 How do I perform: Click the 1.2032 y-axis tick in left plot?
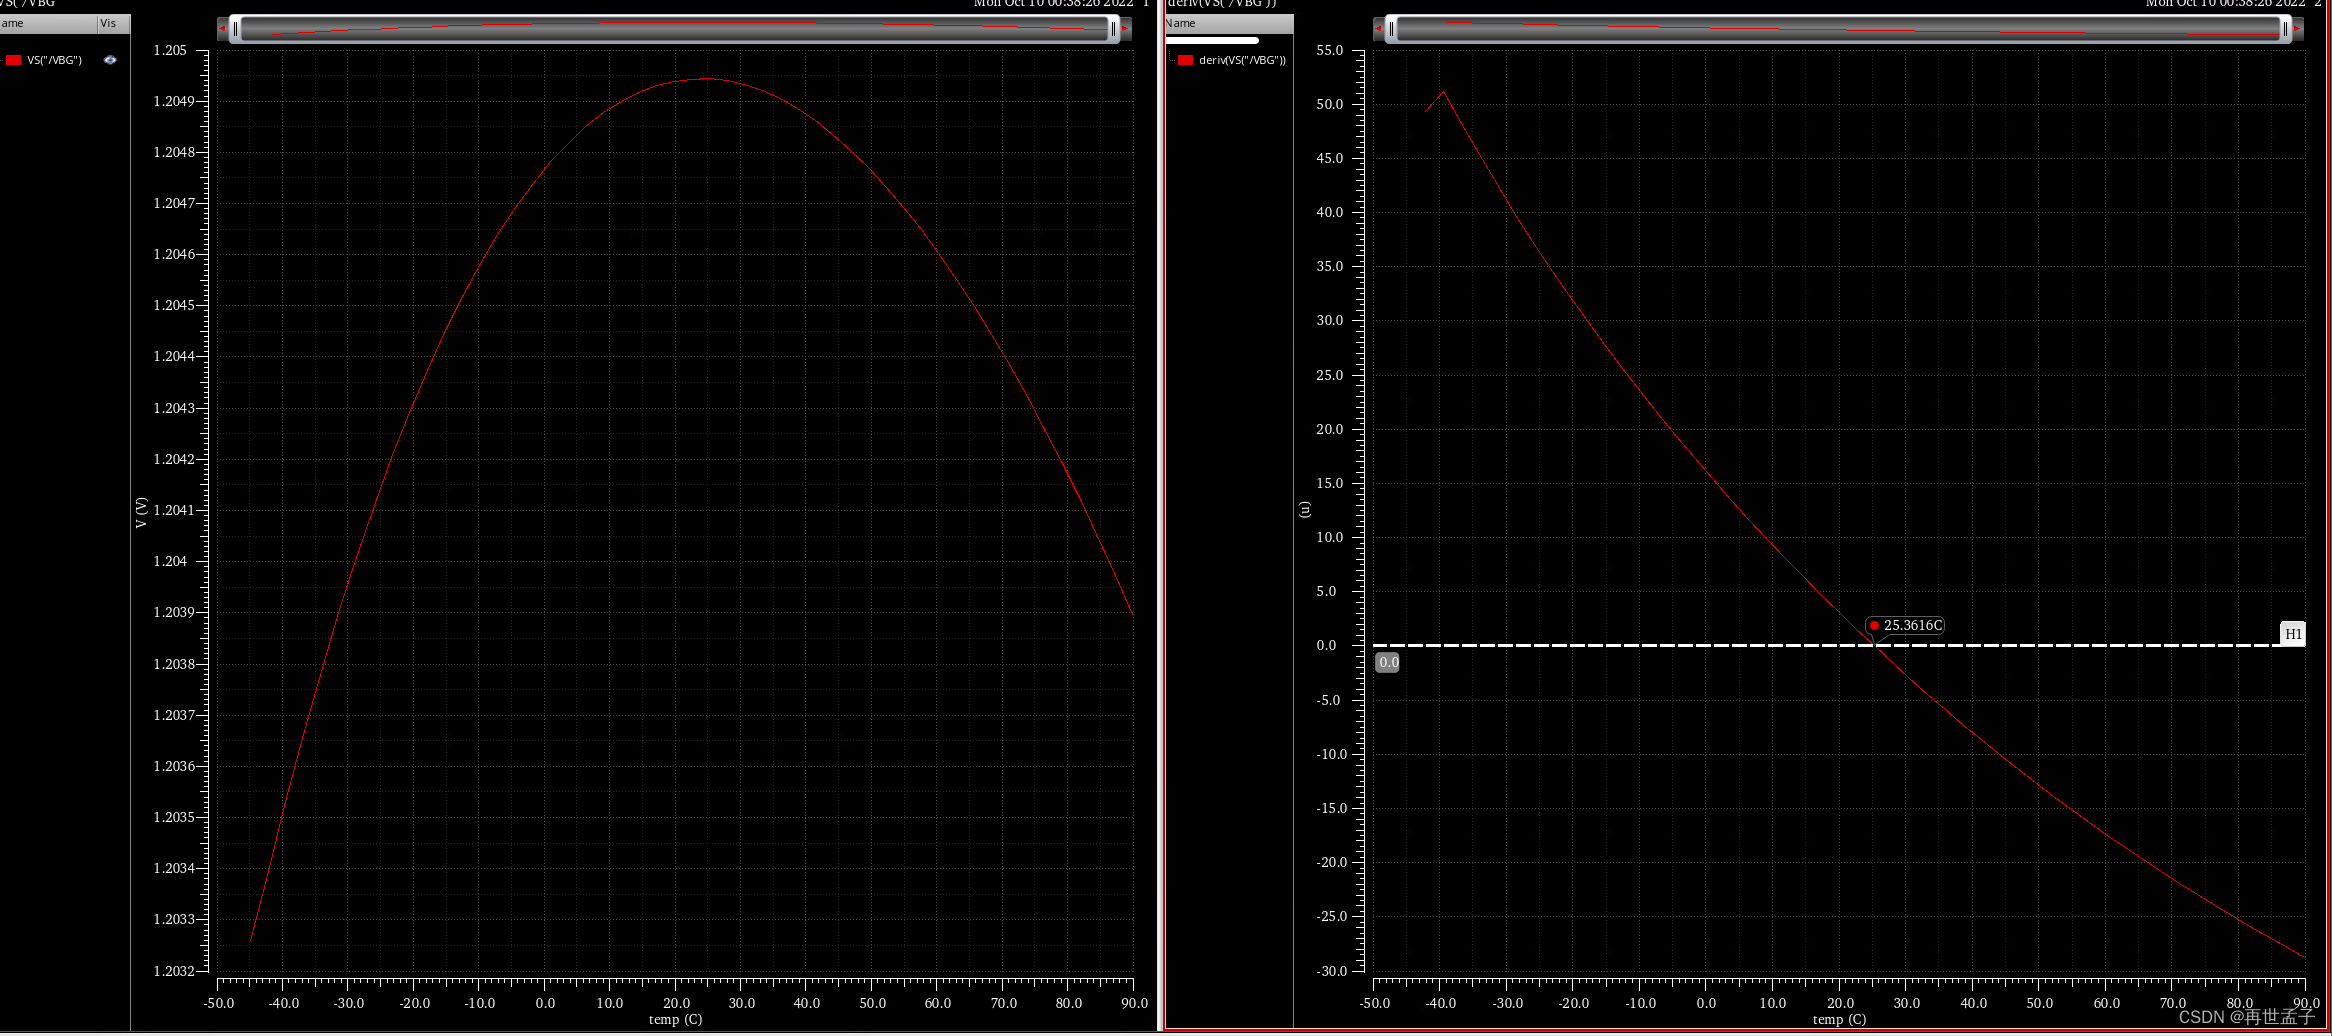tap(174, 971)
